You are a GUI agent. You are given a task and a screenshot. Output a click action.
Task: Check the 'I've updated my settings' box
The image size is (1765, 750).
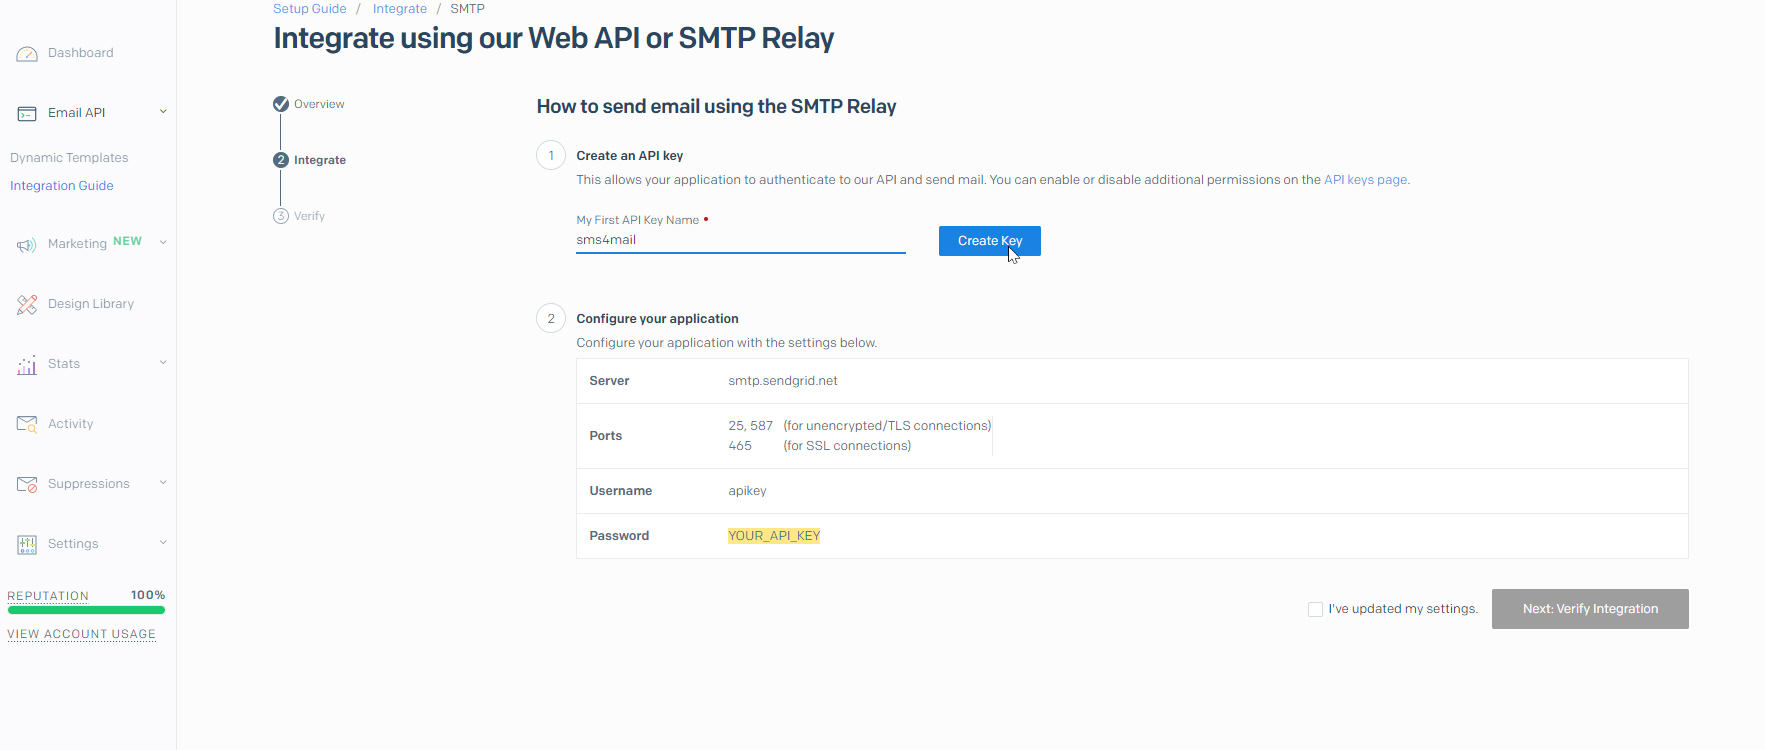pos(1315,609)
